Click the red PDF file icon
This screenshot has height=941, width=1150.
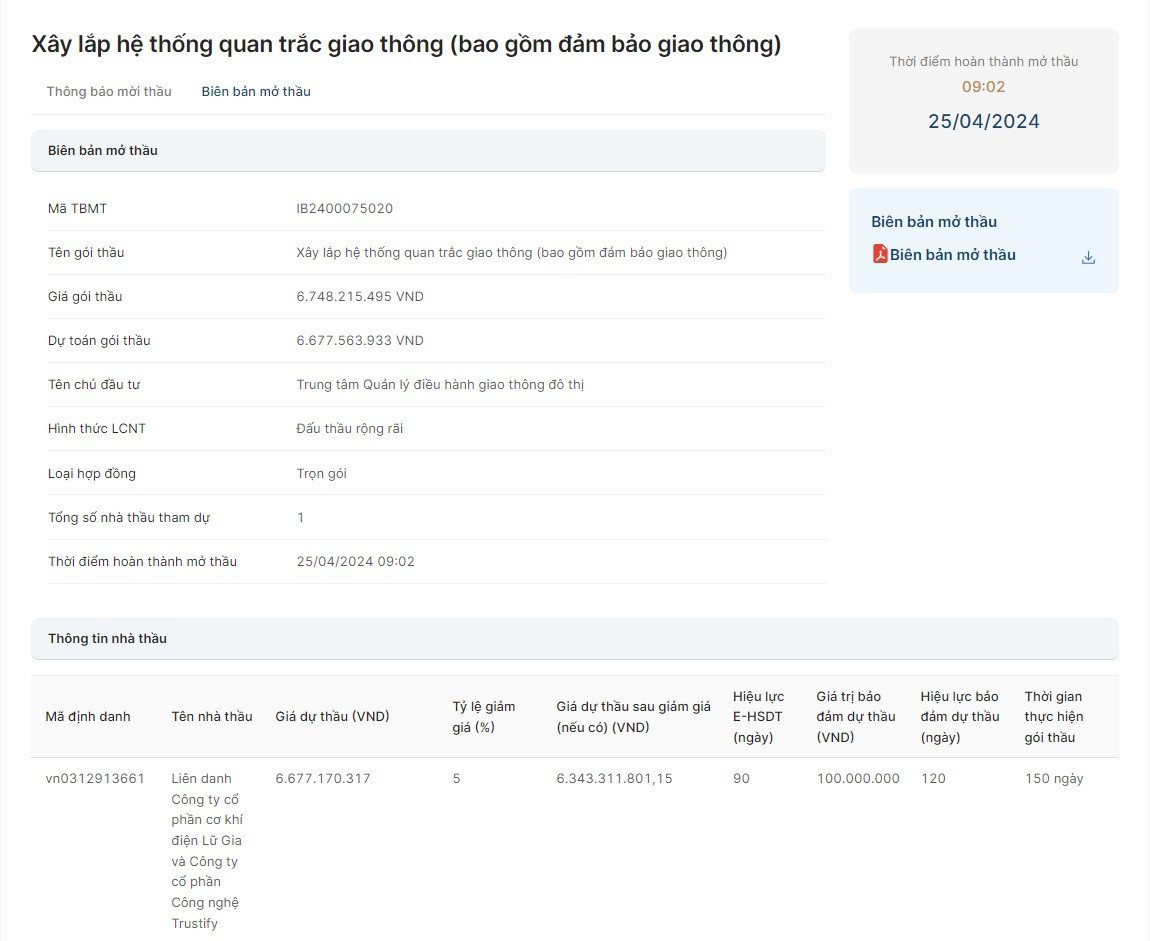click(880, 254)
